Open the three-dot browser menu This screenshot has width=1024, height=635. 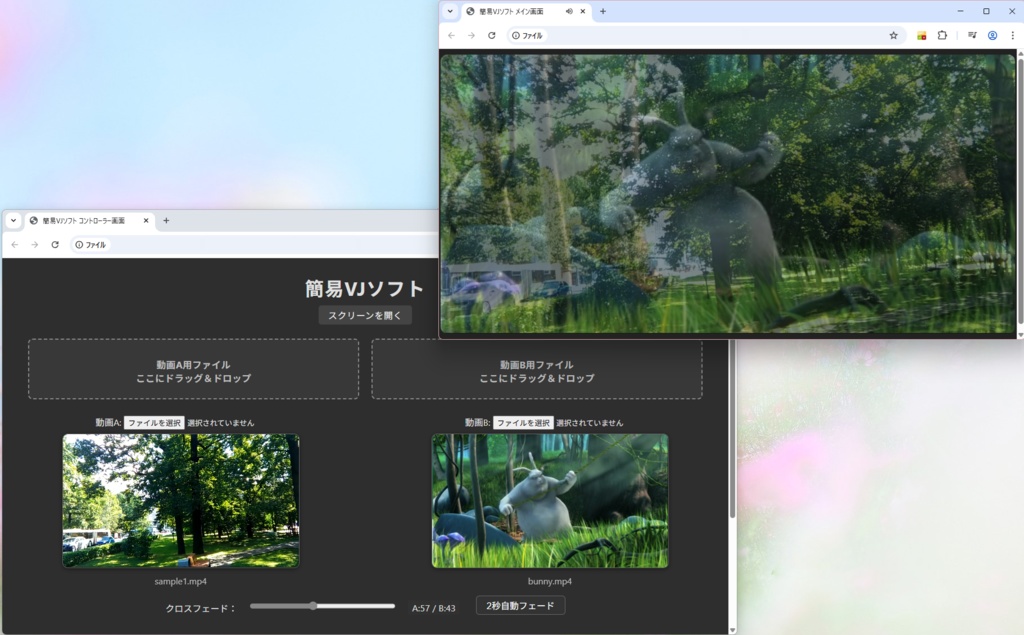coord(1015,35)
